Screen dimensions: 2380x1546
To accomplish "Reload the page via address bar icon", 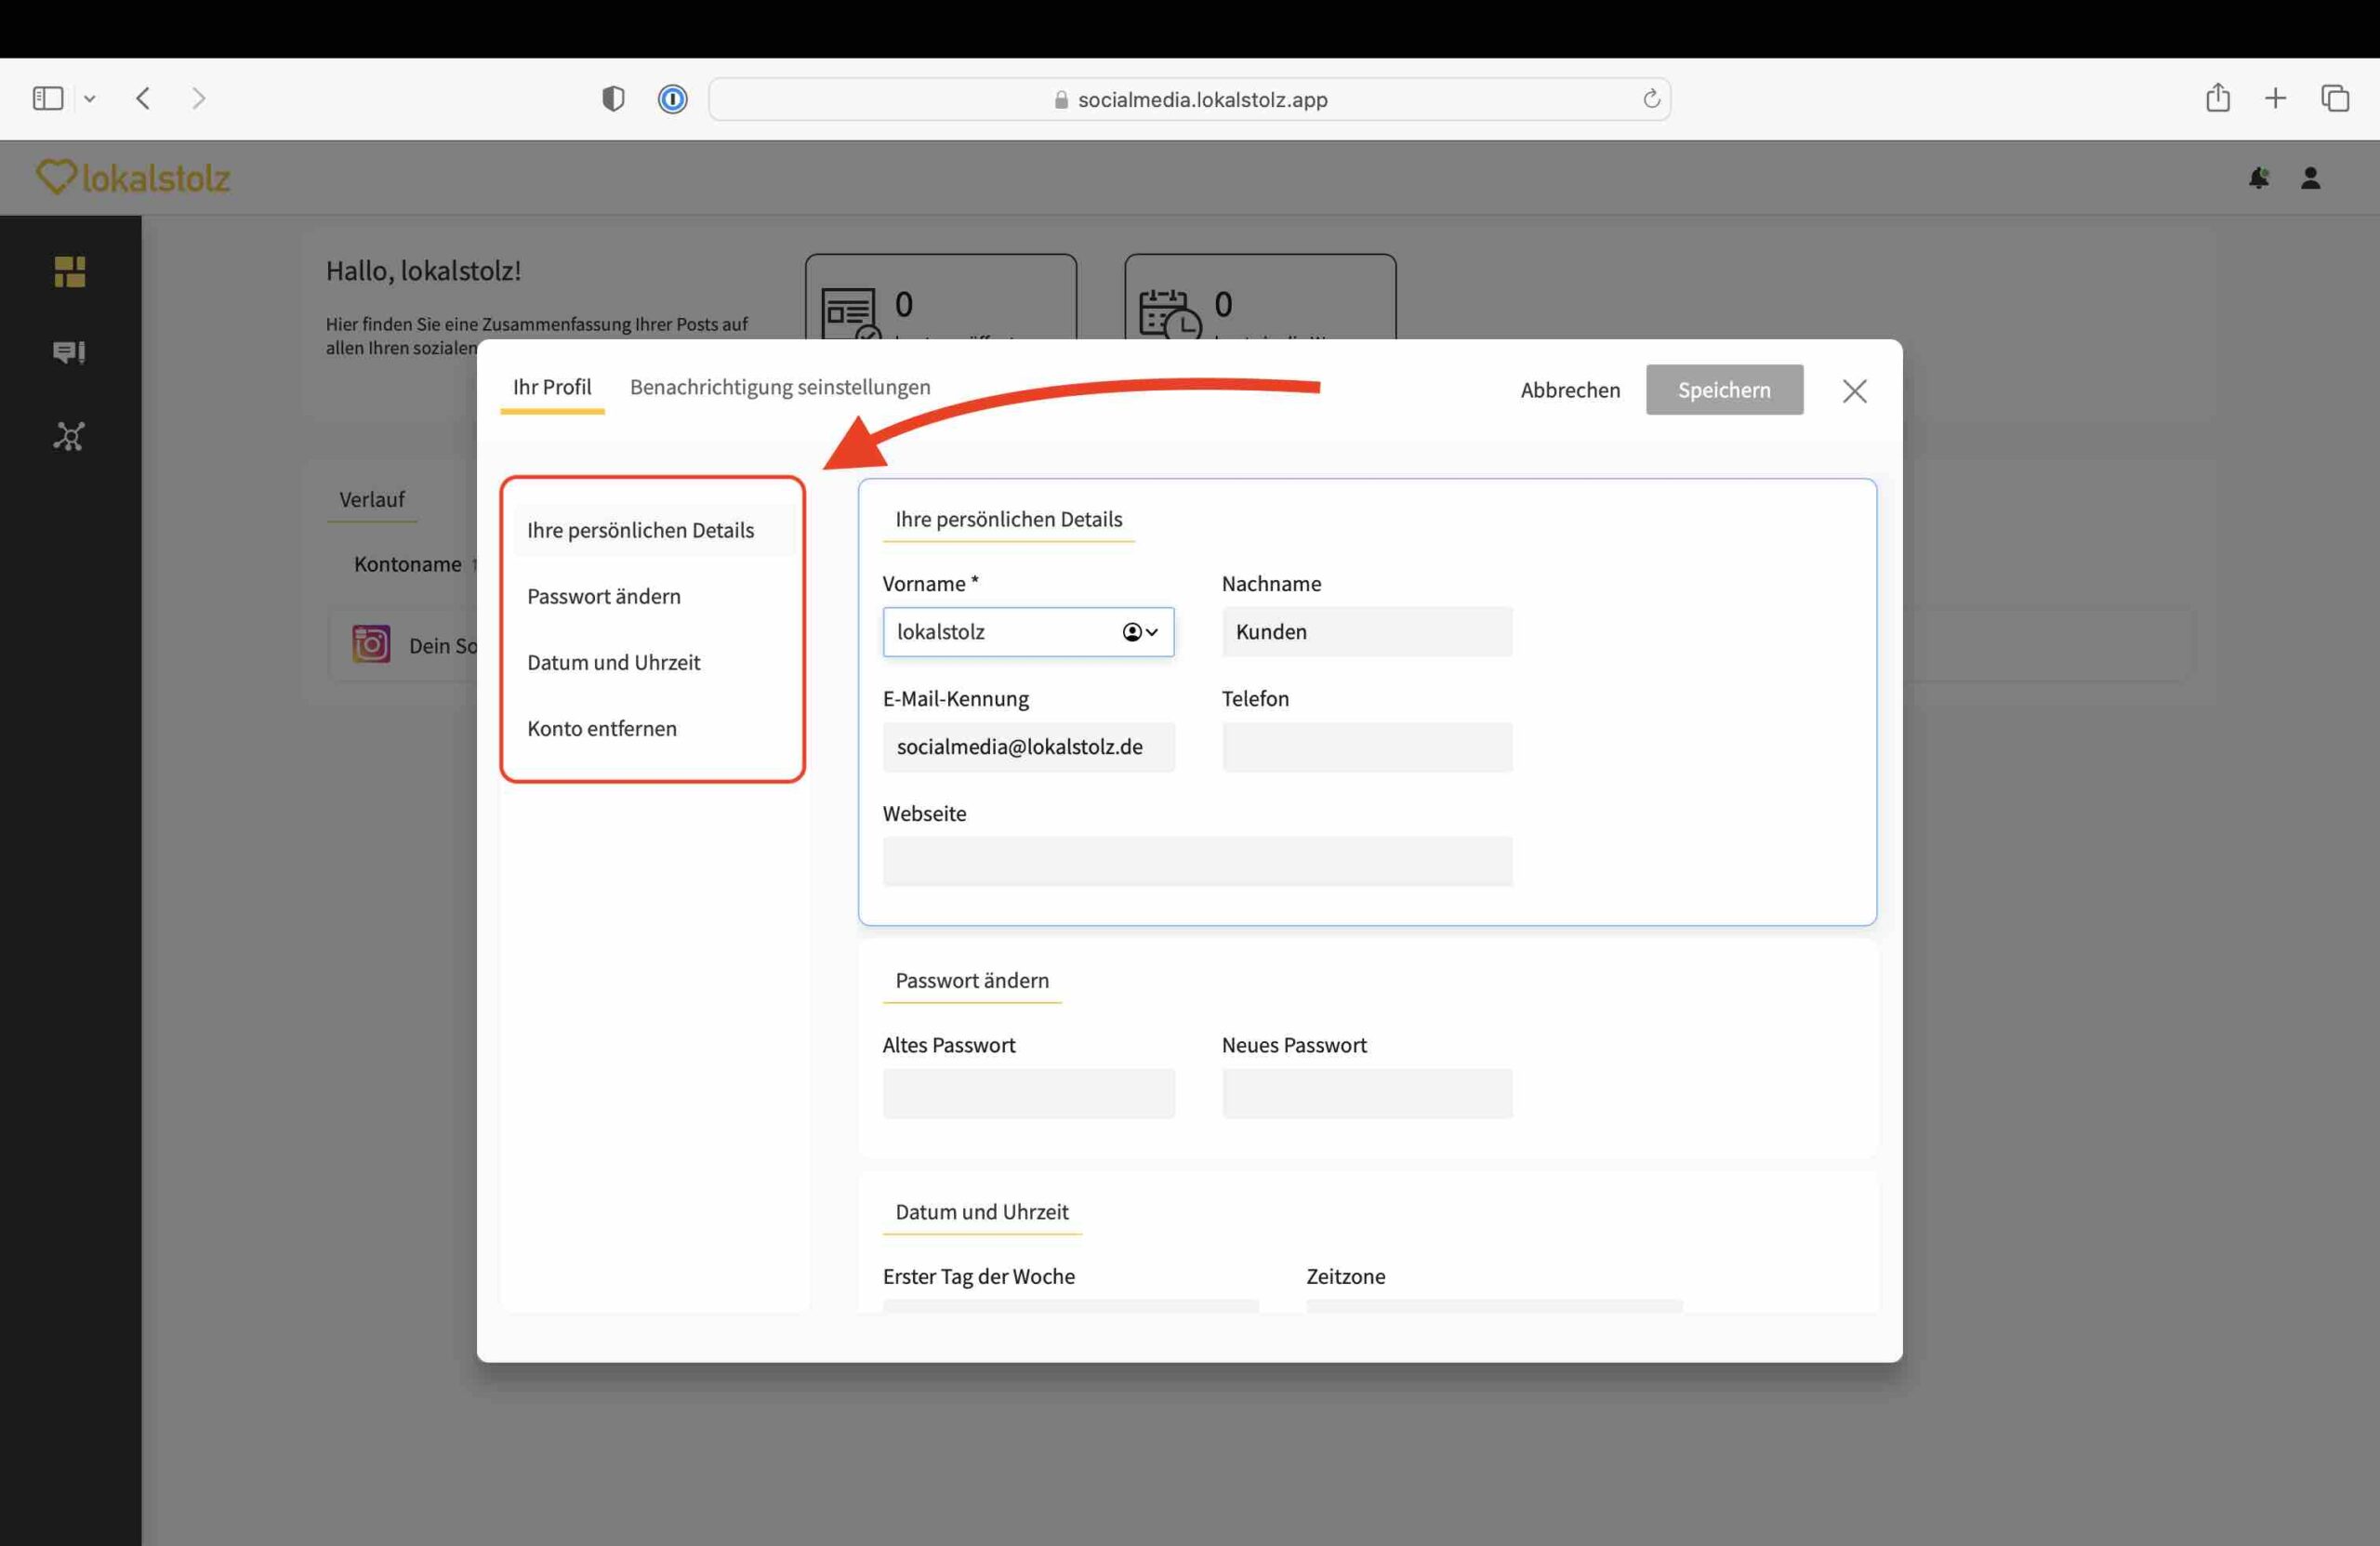I will pyautogui.click(x=1651, y=99).
